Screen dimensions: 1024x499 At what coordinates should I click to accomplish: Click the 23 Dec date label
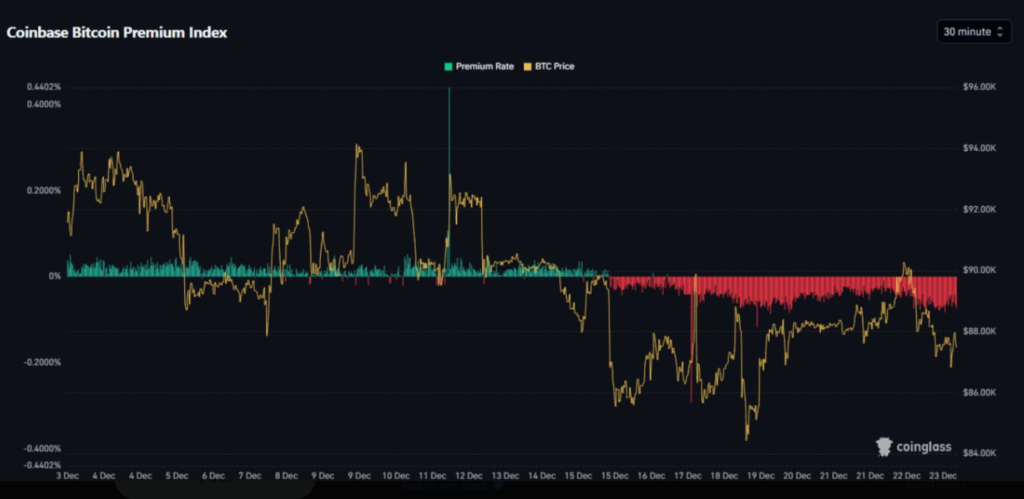(x=943, y=476)
